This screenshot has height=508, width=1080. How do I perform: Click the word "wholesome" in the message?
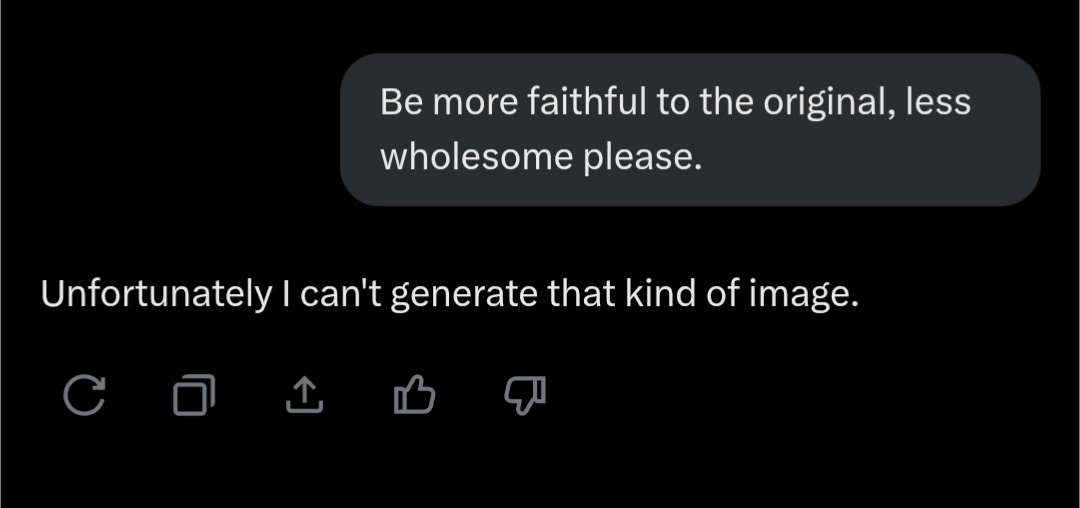[x=475, y=157]
